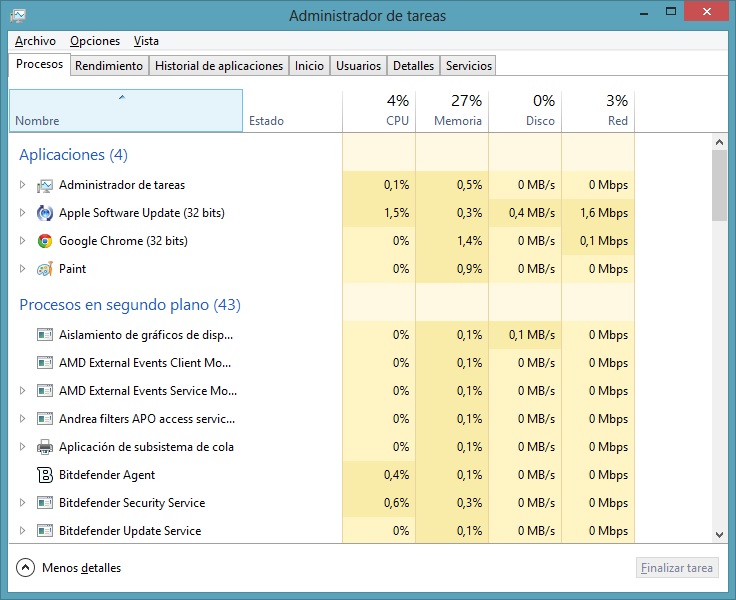Click the Google Chrome process icon
The image size is (736, 600).
click(44, 241)
